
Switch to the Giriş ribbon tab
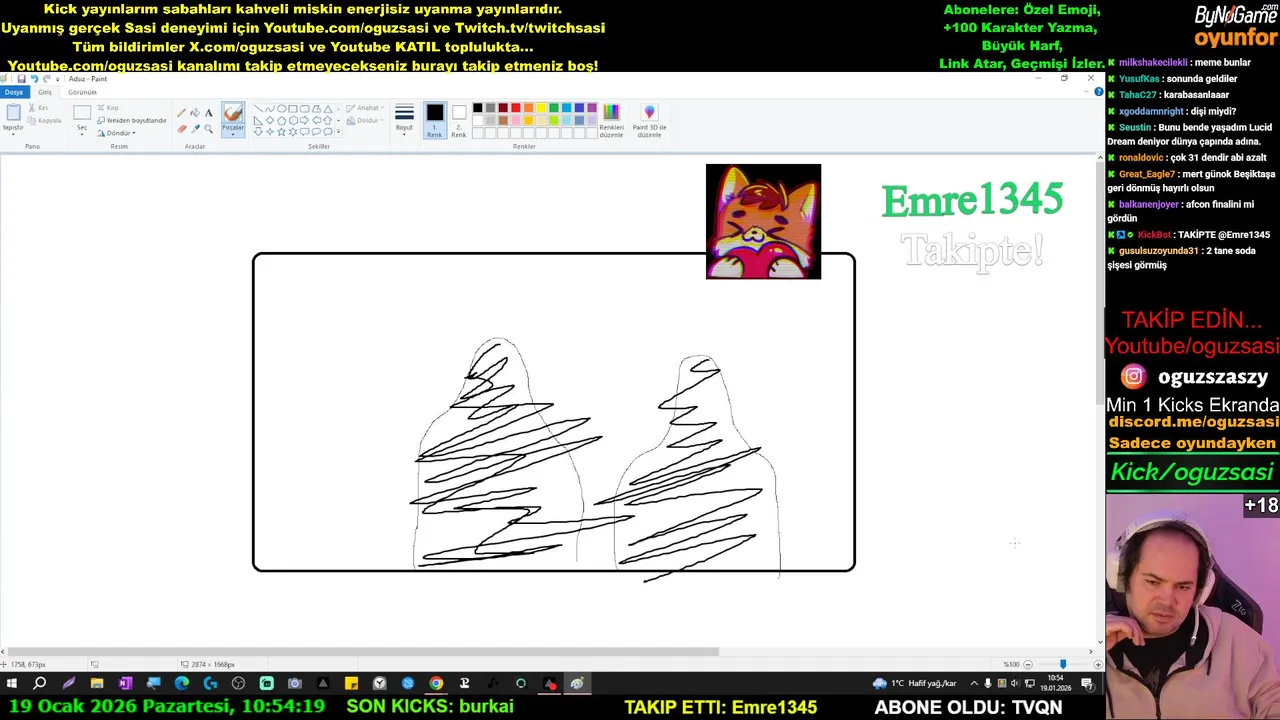[45, 92]
